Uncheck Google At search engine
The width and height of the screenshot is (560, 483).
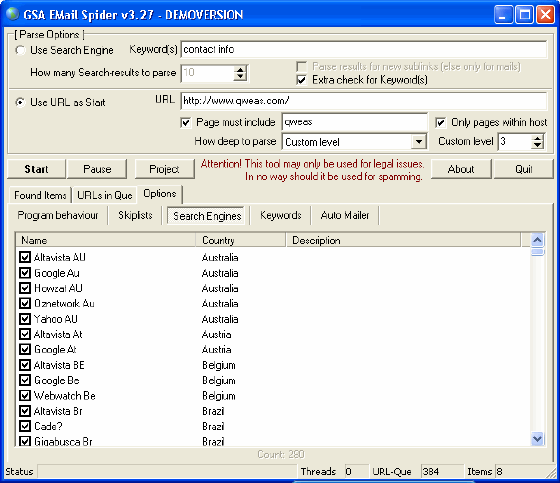[x=25, y=349]
